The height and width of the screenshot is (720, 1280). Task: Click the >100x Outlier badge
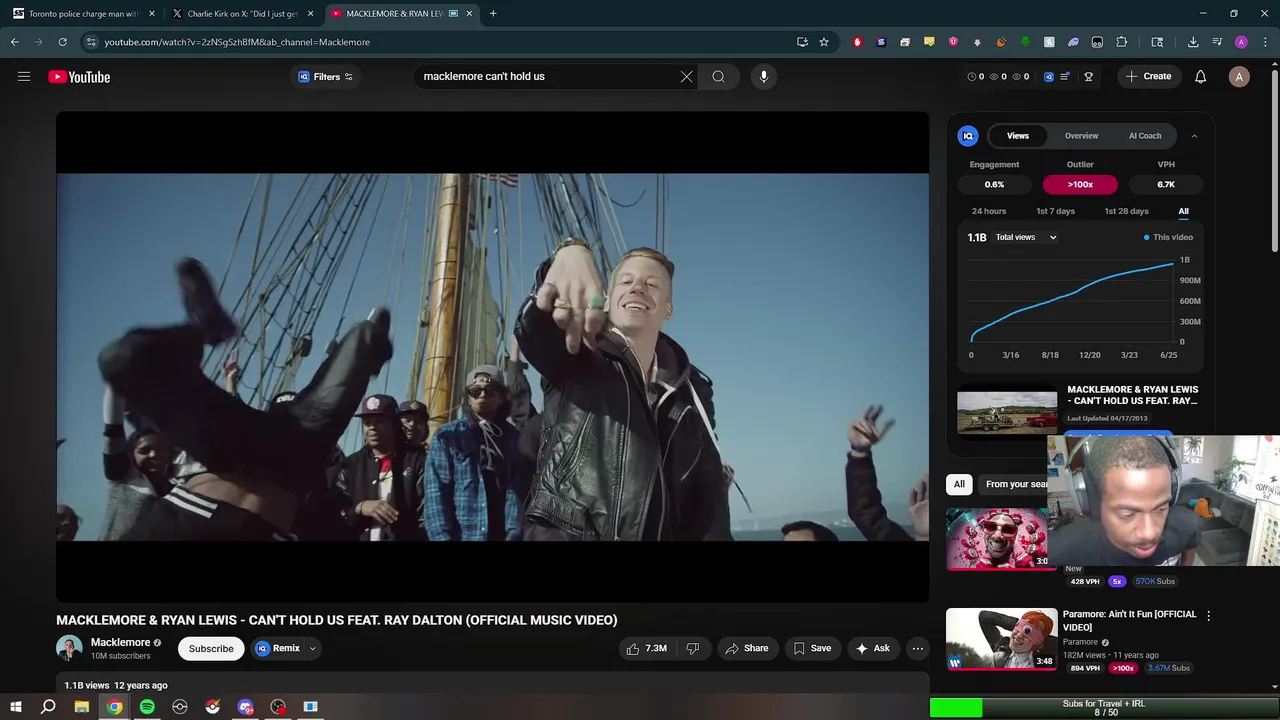(x=1080, y=184)
